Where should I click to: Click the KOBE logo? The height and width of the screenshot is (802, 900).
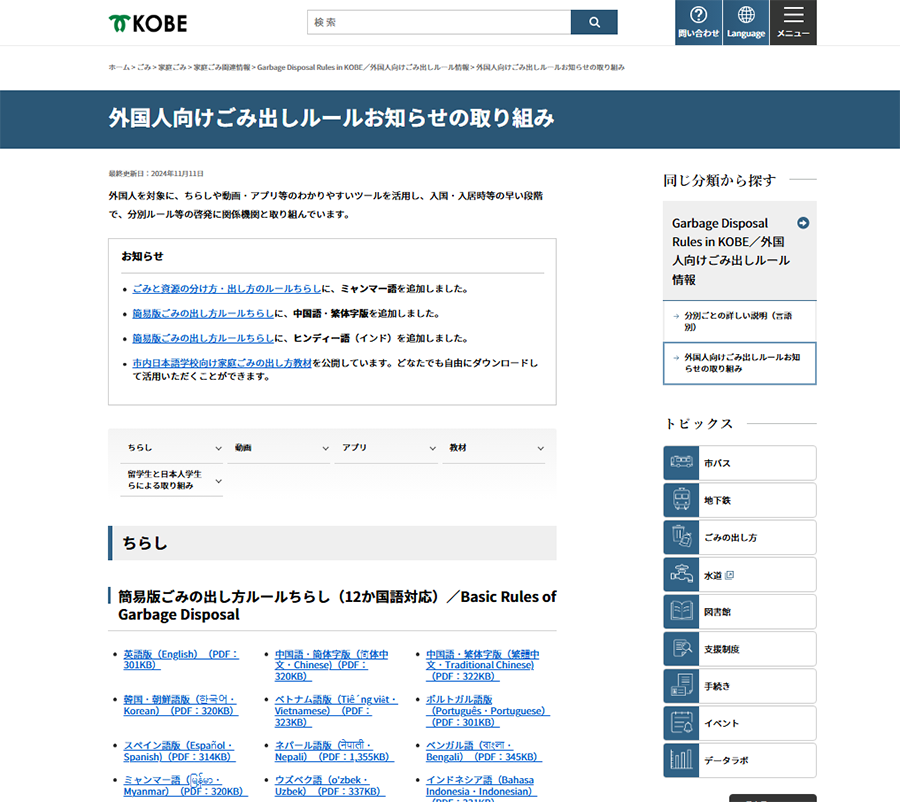pyautogui.click(x=147, y=23)
